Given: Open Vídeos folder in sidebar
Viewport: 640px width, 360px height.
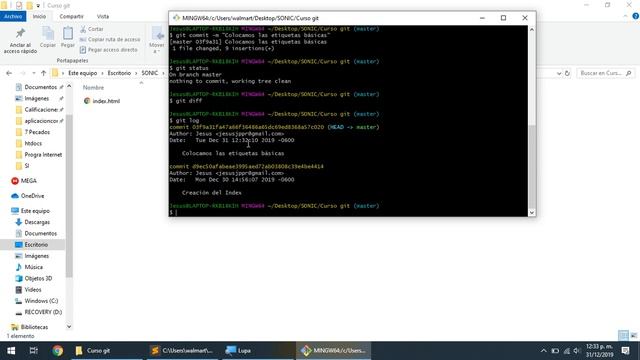Looking at the screenshot, I should pos(29,289).
